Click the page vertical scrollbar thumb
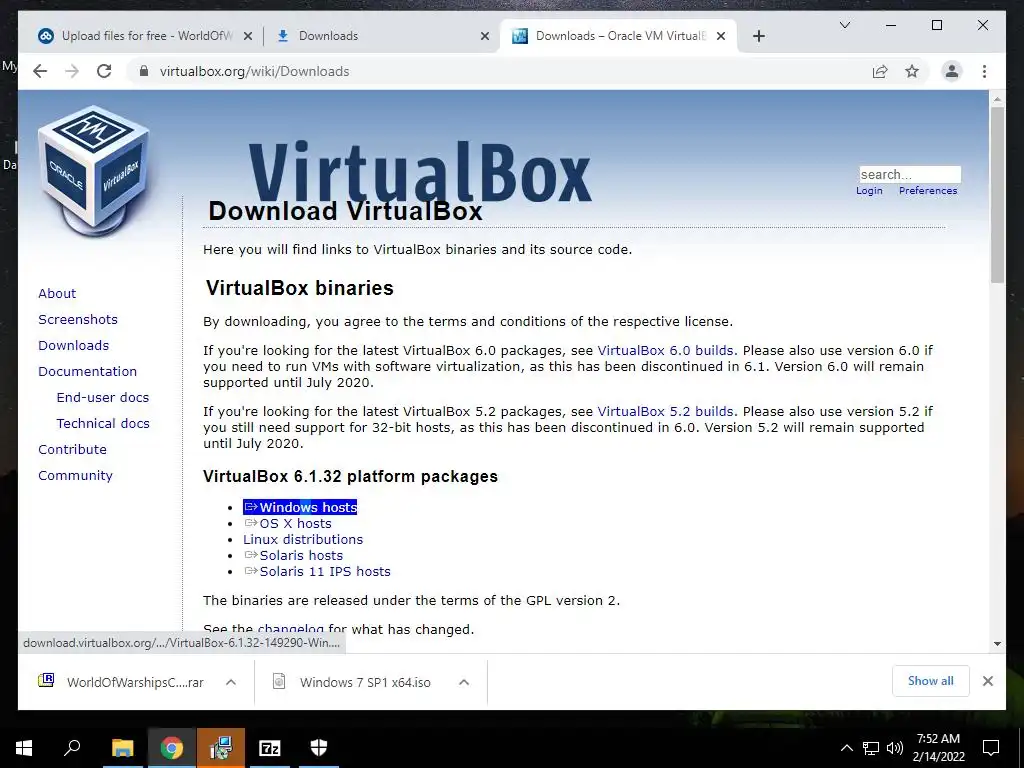The height and width of the screenshot is (768, 1024). point(997,194)
